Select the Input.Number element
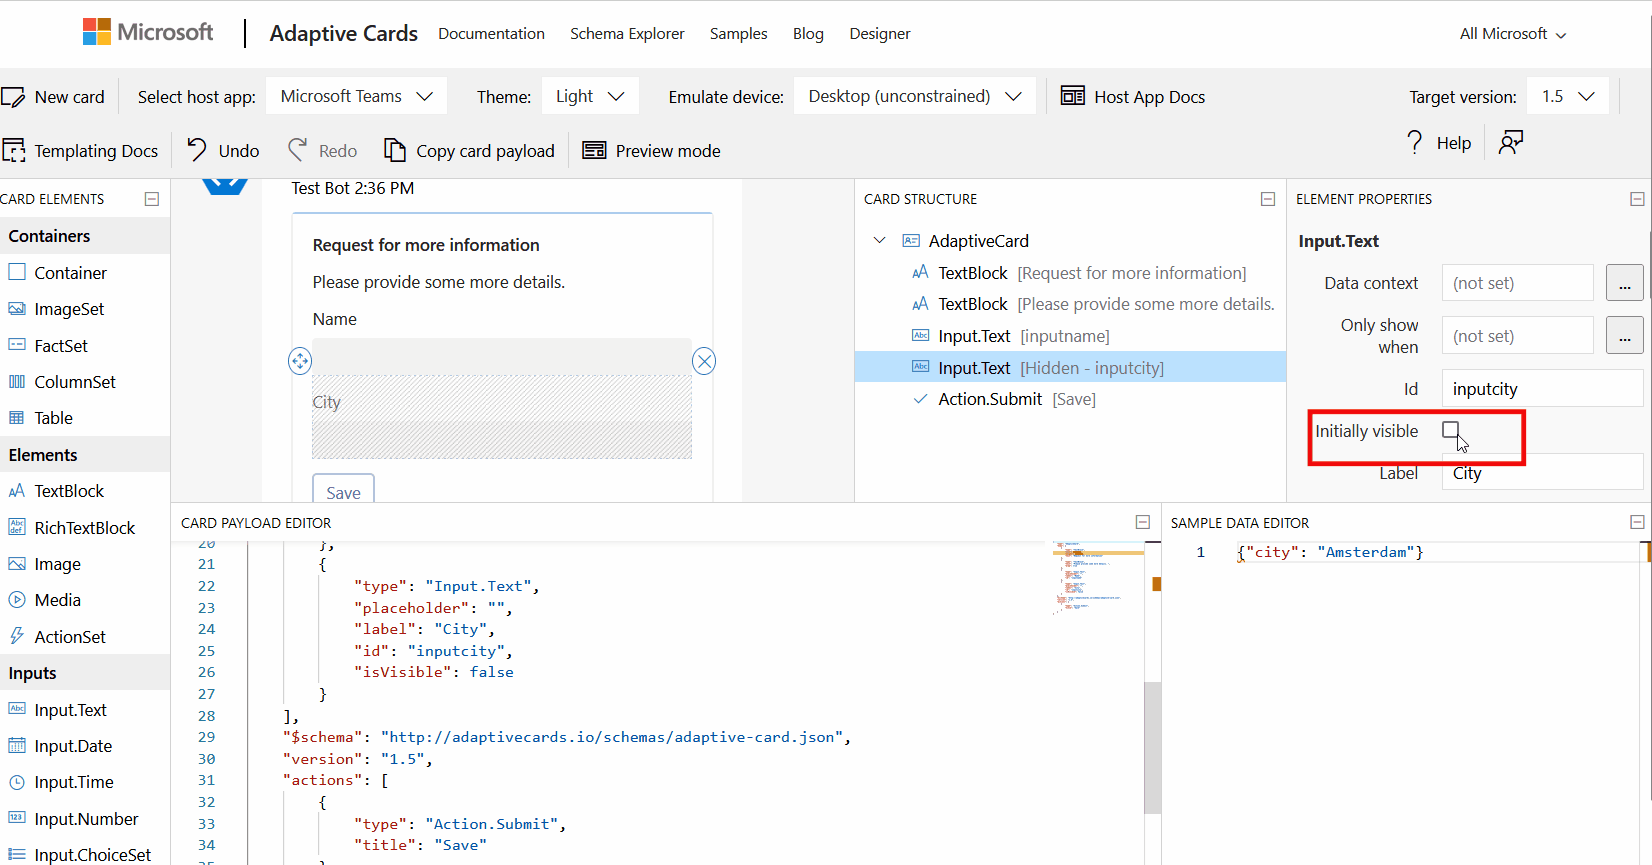Image resolution: width=1652 pixels, height=865 pixels. tap(85, 819)
